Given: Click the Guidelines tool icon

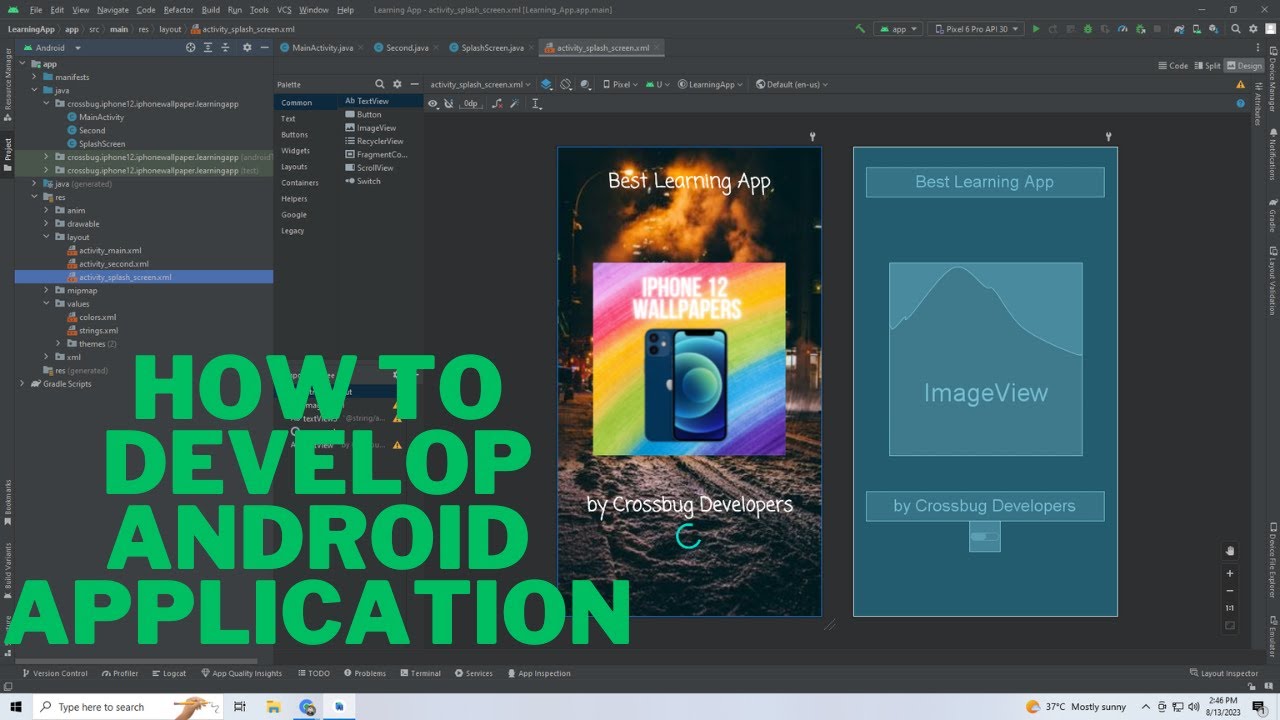Looking at the screenshot, I should (x=536, y=103).
